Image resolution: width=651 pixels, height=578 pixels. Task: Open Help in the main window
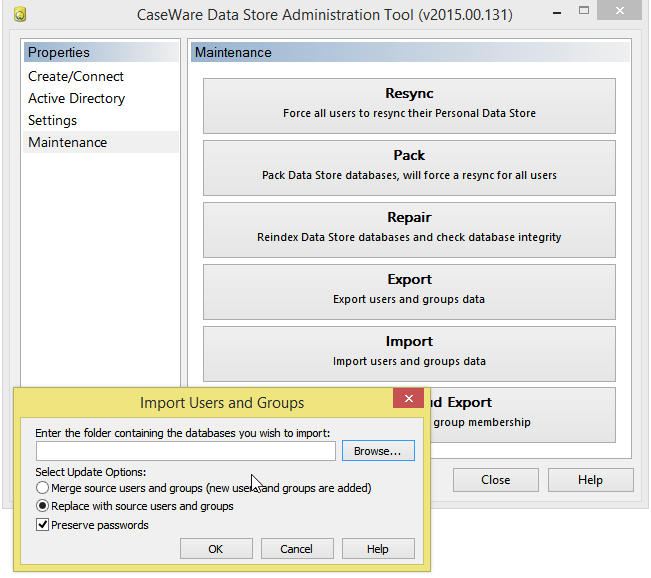click(x=590, y=480)
